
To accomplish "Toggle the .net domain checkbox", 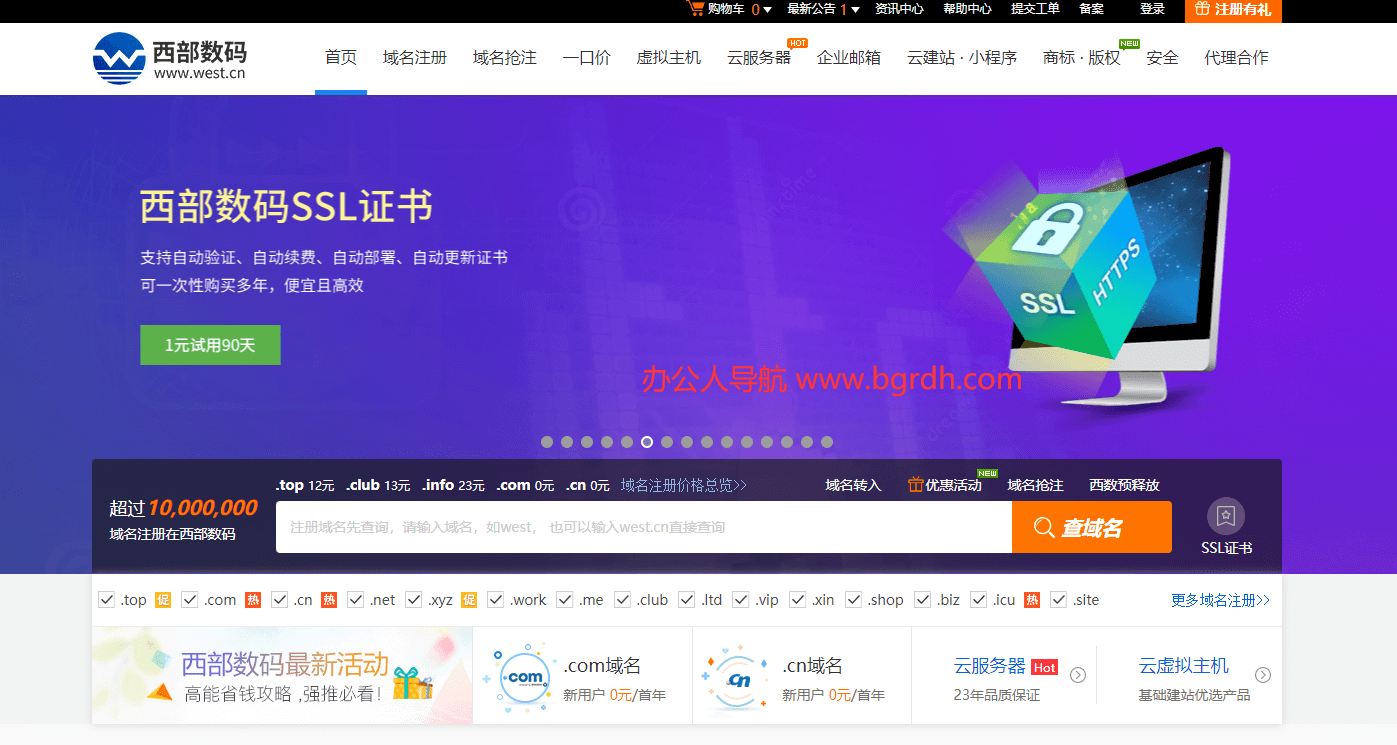I will (x=356, y=600).
